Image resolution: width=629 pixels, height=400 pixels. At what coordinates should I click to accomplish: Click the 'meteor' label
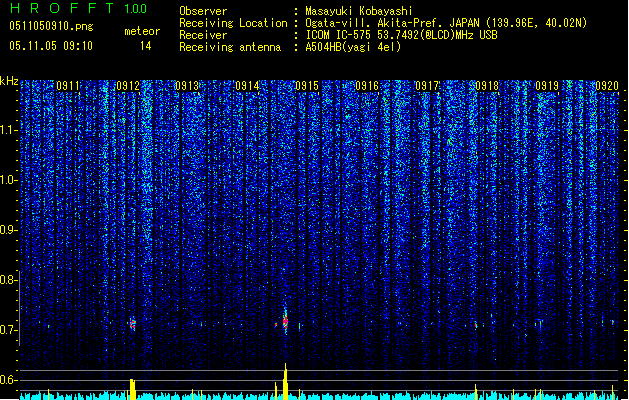pos(142,31)
